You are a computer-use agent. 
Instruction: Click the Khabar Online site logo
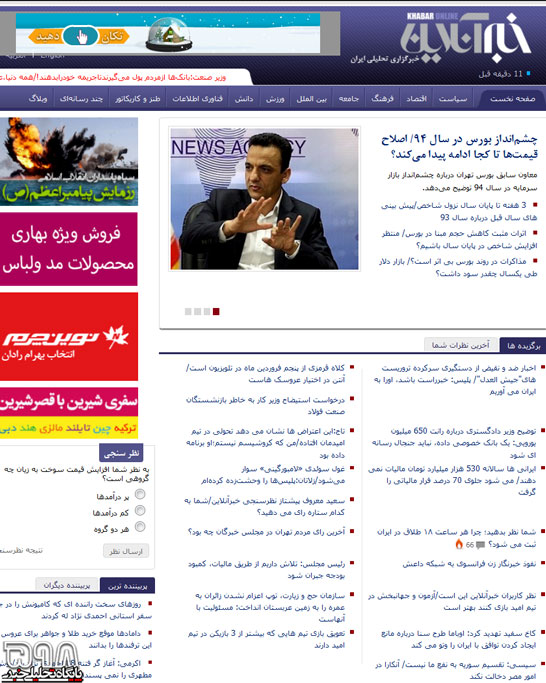(465, 38)
